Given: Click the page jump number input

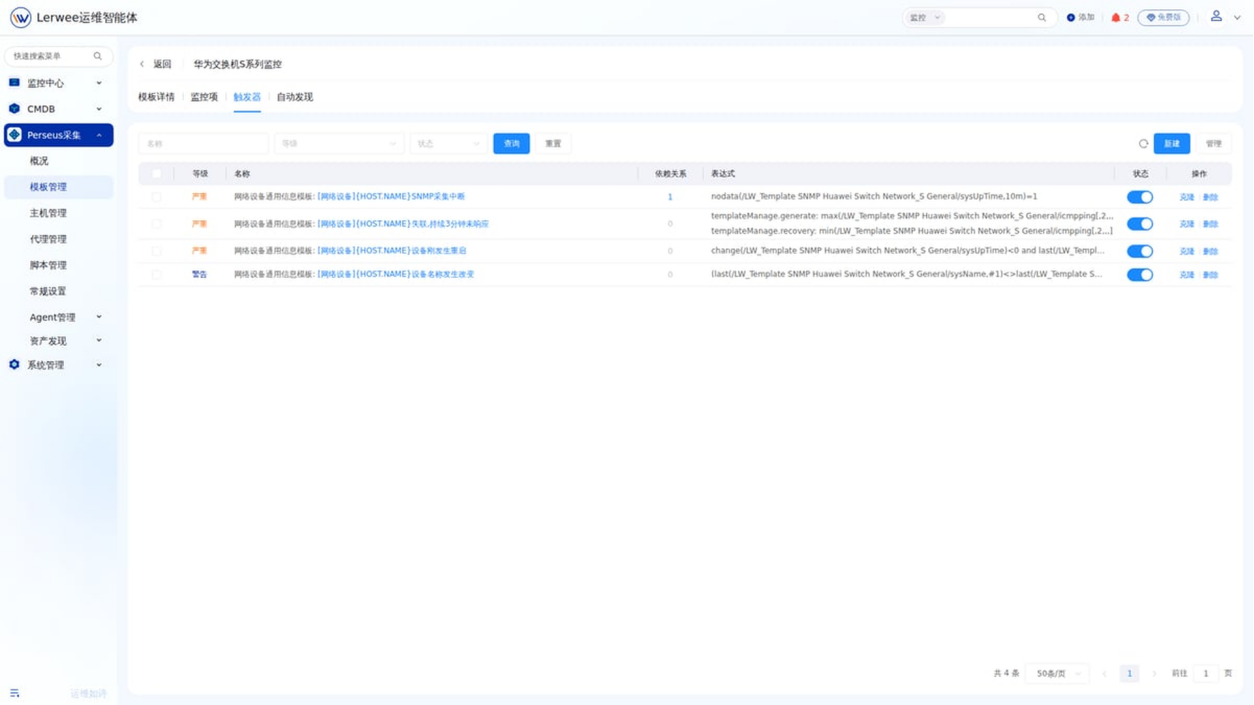Looking at the screenshot, I should click(1206, 674).
